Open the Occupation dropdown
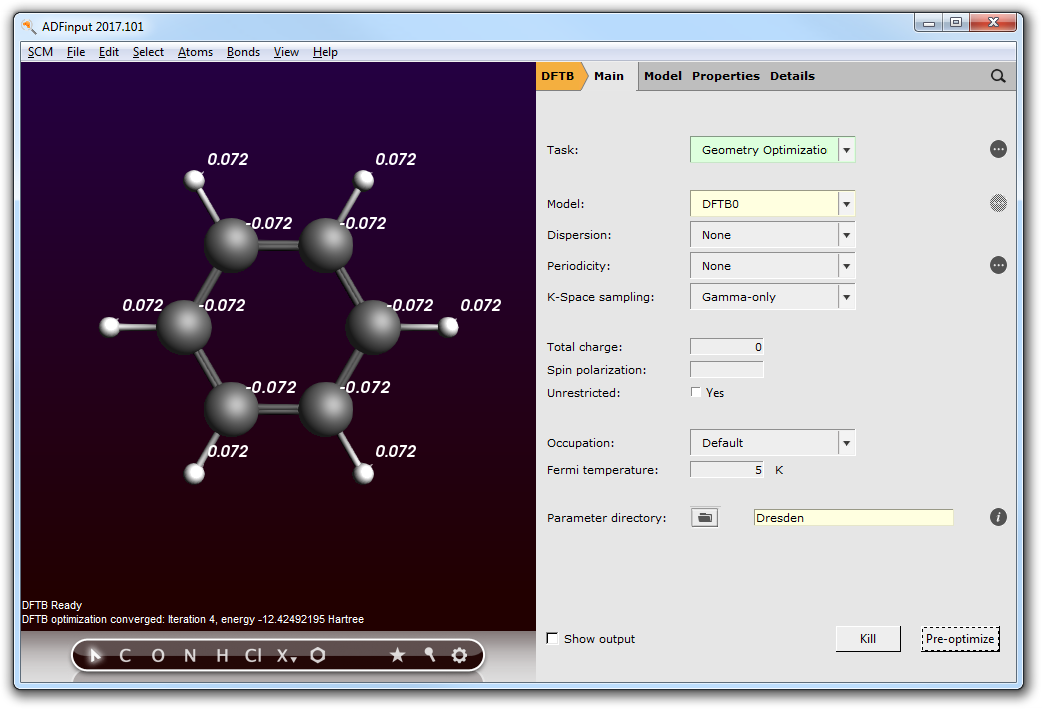The width and height of the screenshot is (1042, 709). (x=772, y=443)
